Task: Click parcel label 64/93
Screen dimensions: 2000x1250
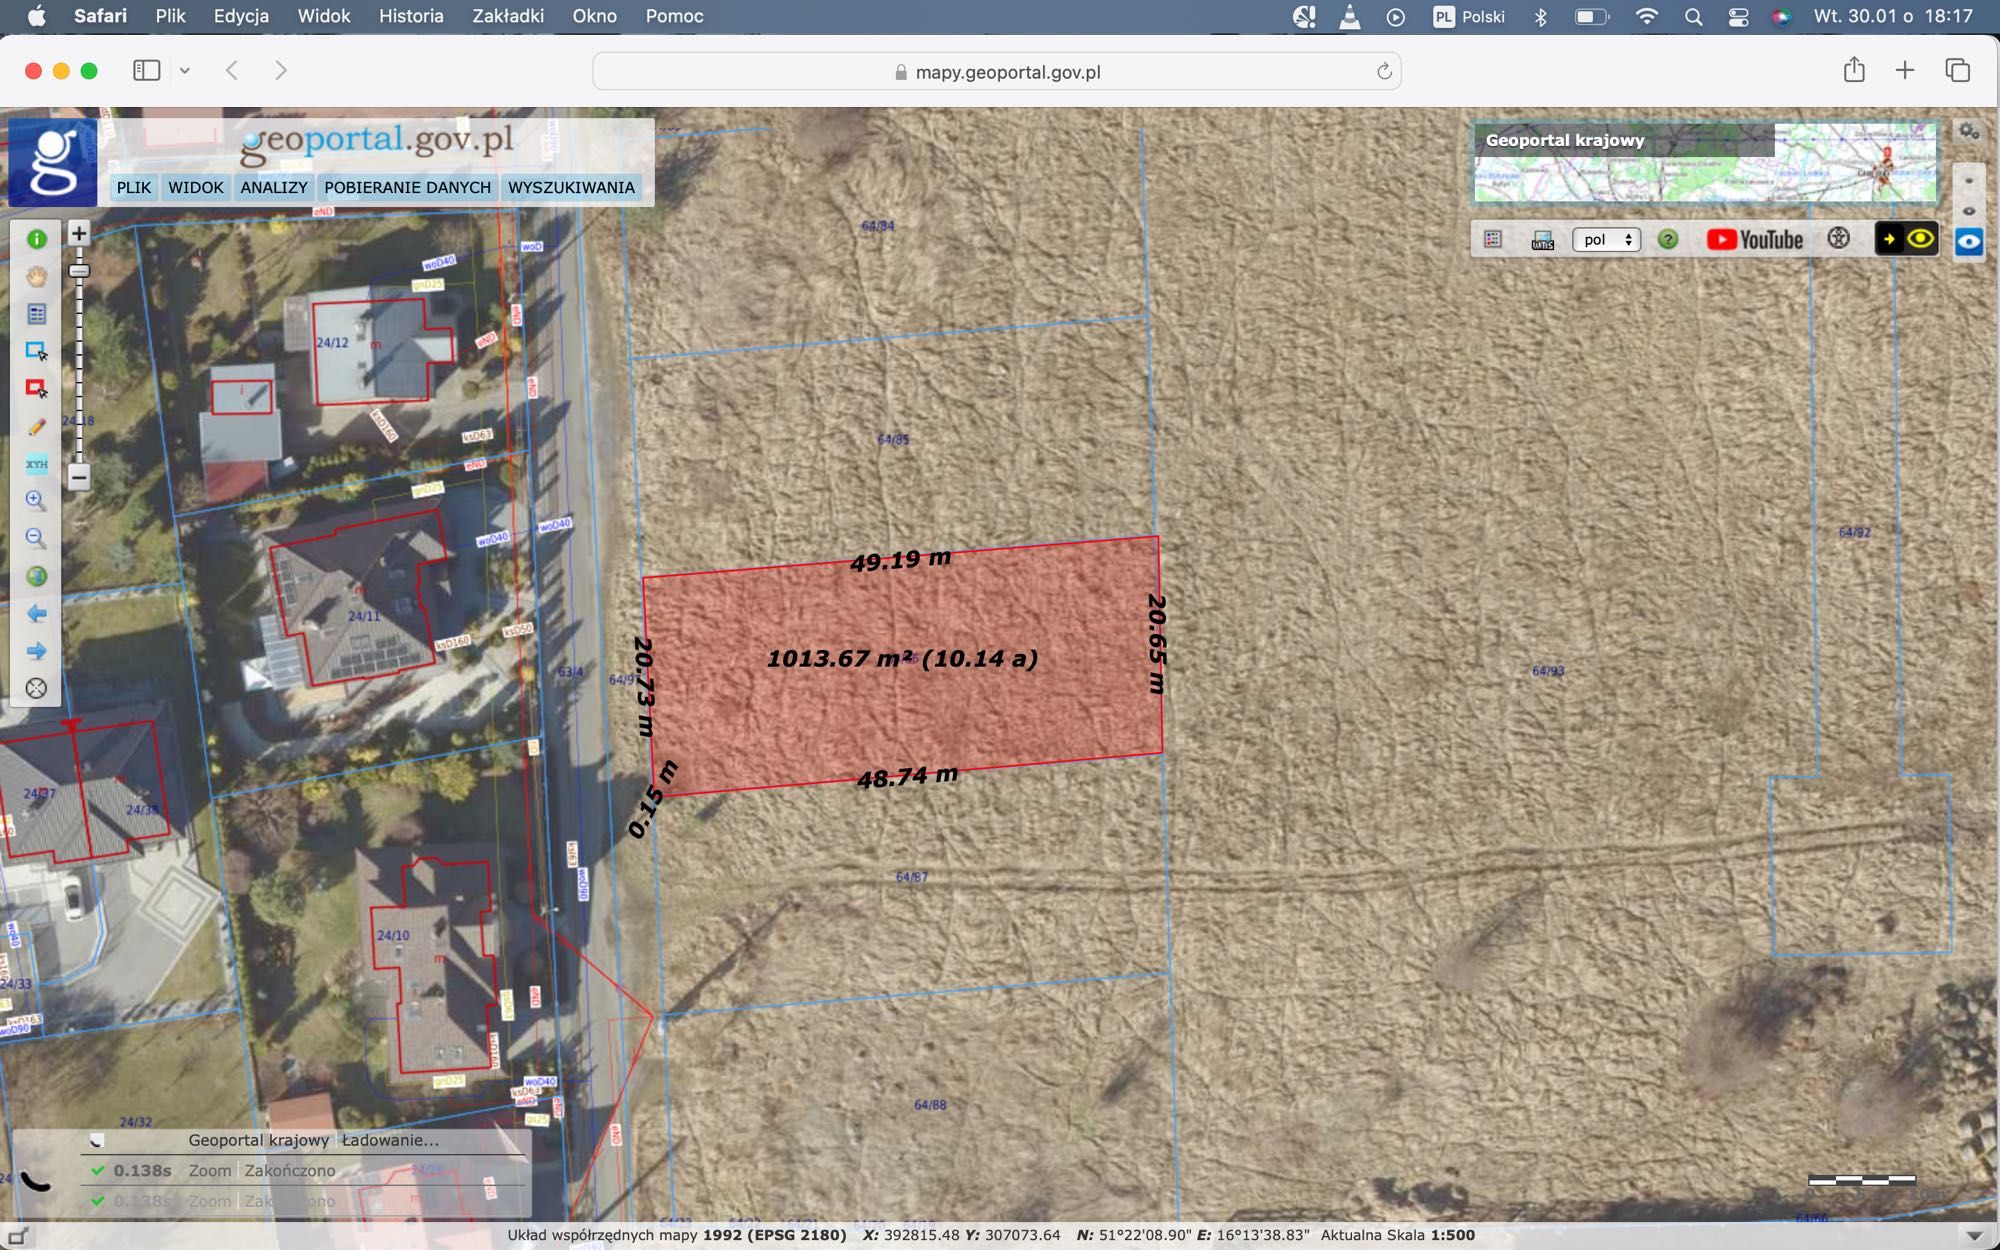Action: (x=1548, y=671)
